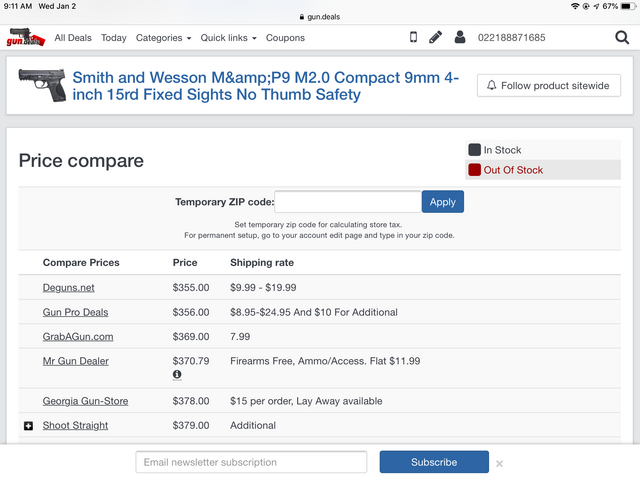This screenshot has height=480, width=640.
Task: Expand the Shoot Straight row plus icon
Action: coord(28,426)
